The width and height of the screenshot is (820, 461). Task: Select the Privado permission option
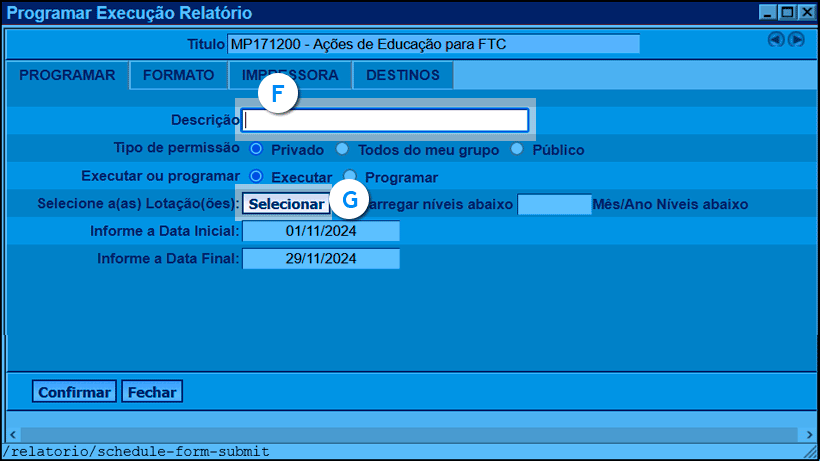(256, 149)
